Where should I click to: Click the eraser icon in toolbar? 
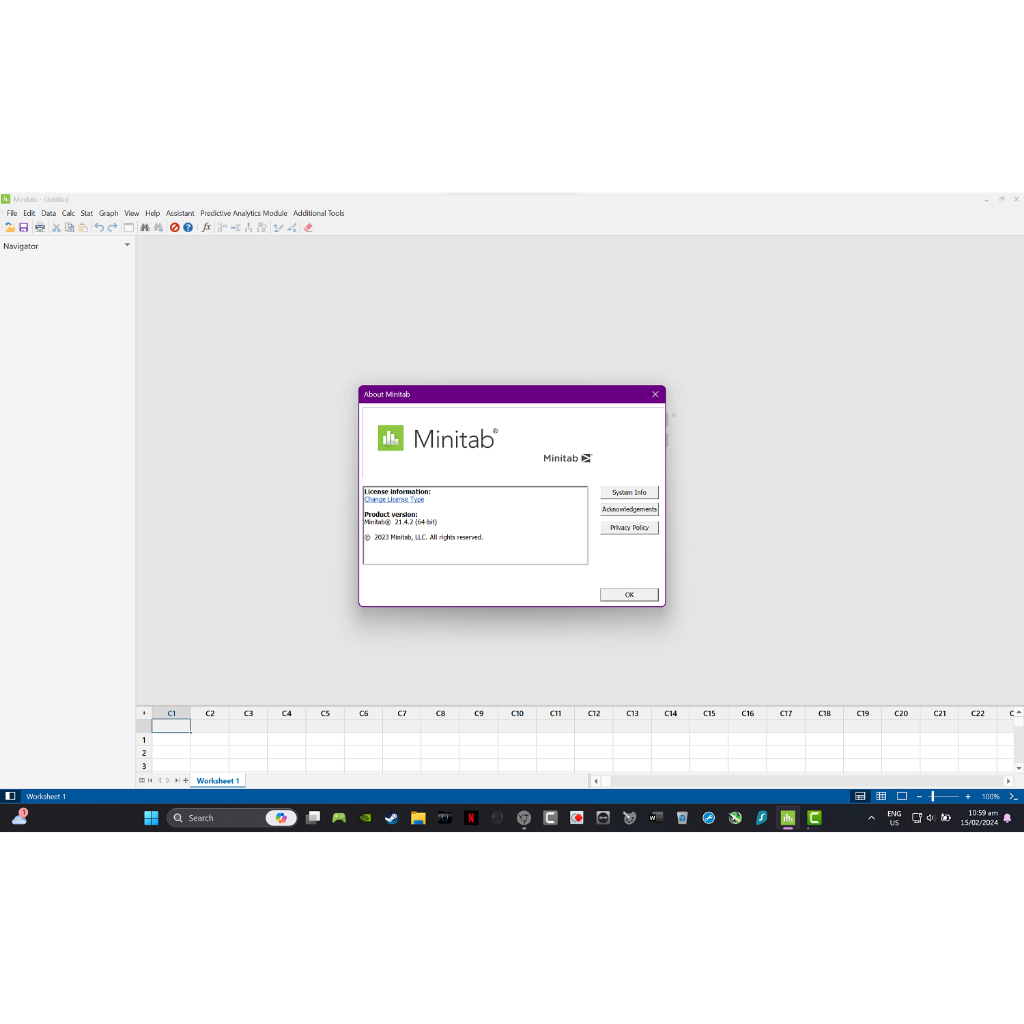coord(308,228)
